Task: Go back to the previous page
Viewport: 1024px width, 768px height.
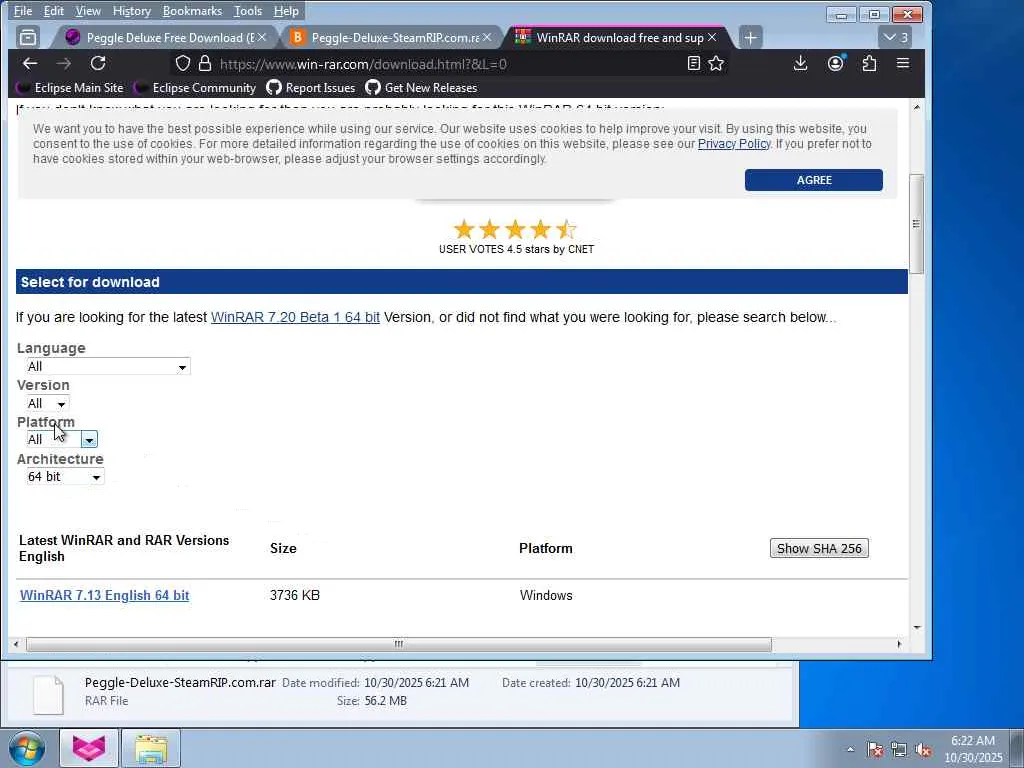Action: coord(30,63)
